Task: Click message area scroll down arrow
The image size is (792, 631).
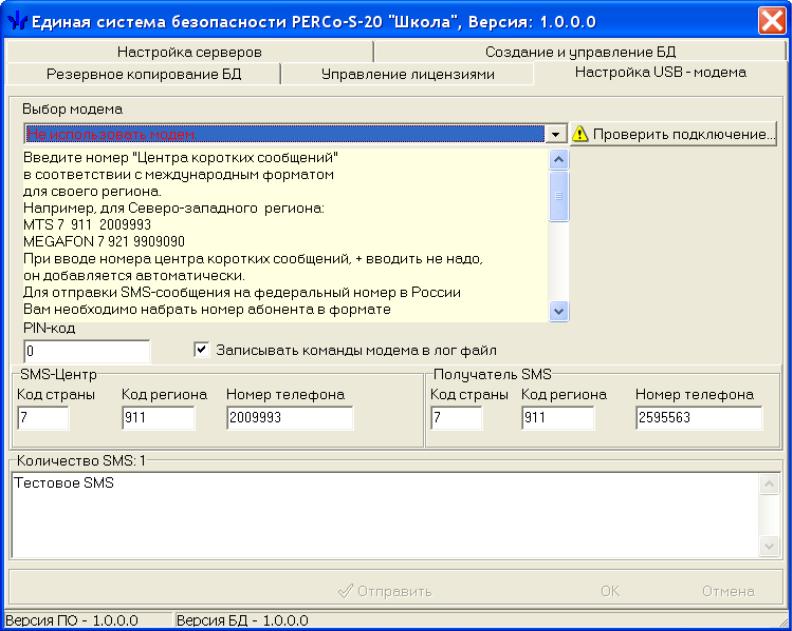Action: 769,546
